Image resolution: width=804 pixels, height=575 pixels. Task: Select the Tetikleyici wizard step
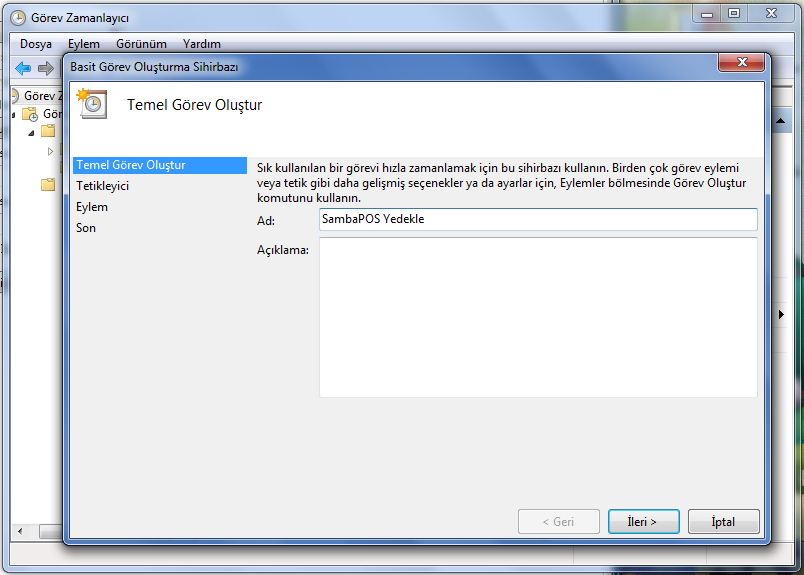[103, 186]
